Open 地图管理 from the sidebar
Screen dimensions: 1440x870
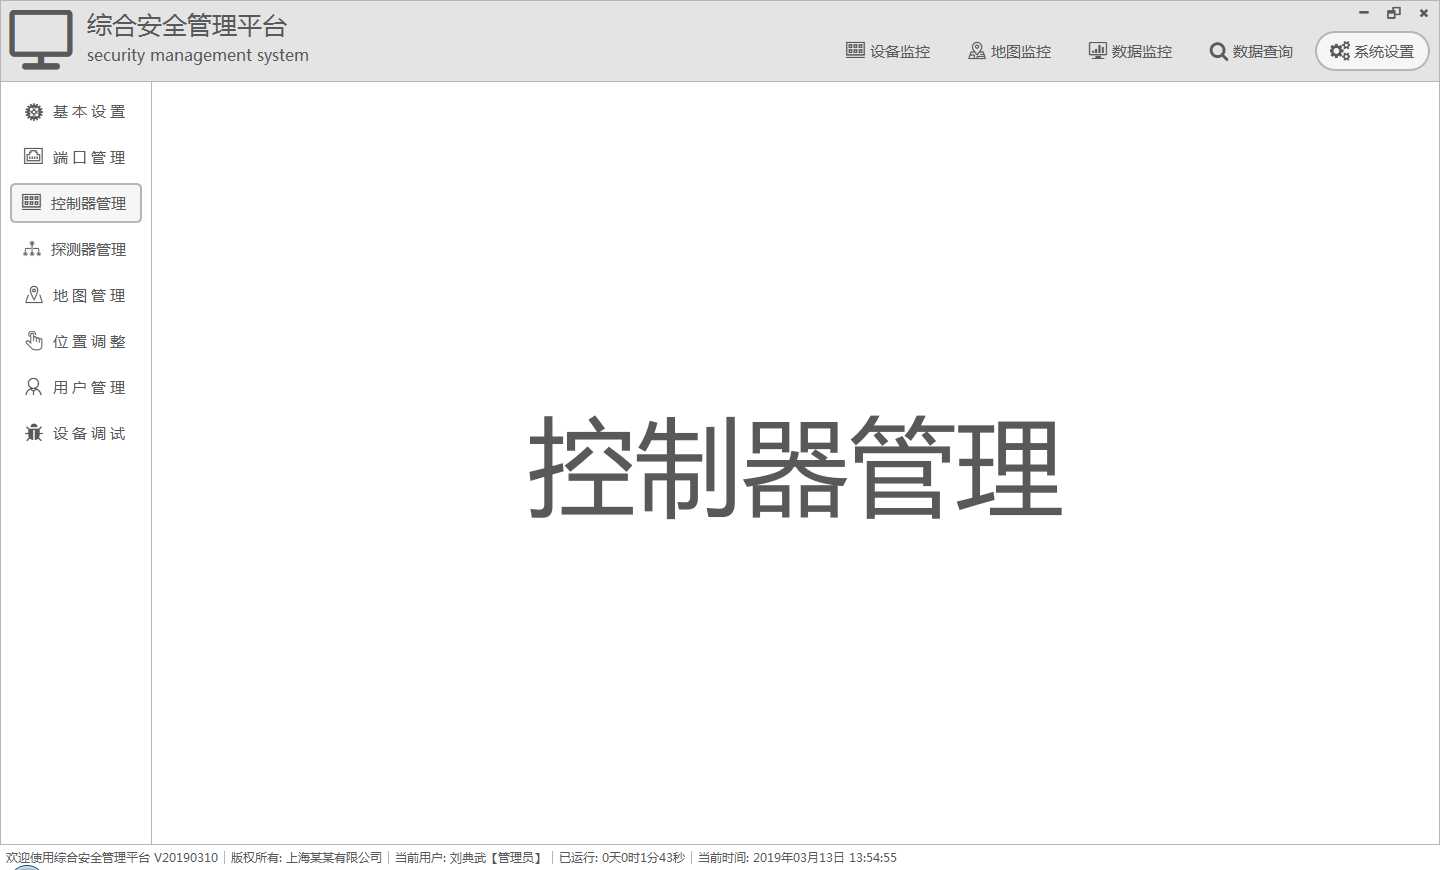pyautogui.click(x=76, y=295)
